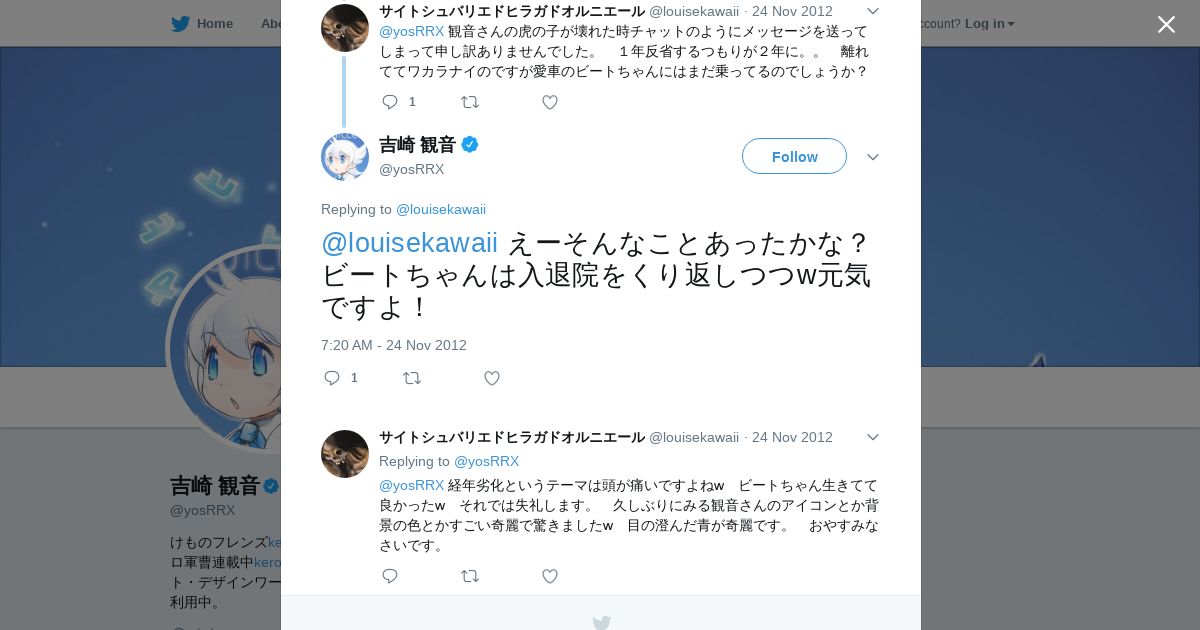Click the verified badge next to 吉崎 観音
This screenshot has width=1200, height=630.
(x=470, y=145)
